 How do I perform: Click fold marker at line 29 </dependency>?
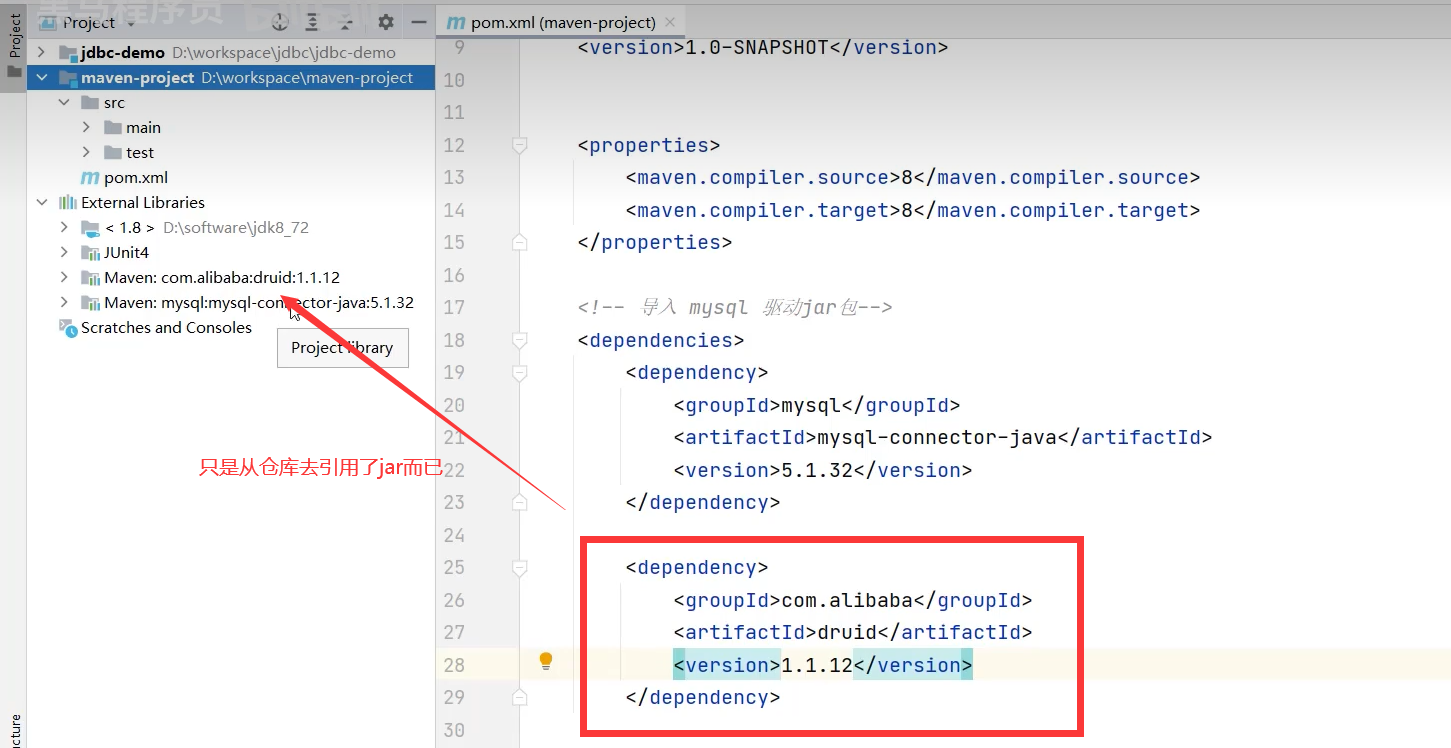click(519, 697)
